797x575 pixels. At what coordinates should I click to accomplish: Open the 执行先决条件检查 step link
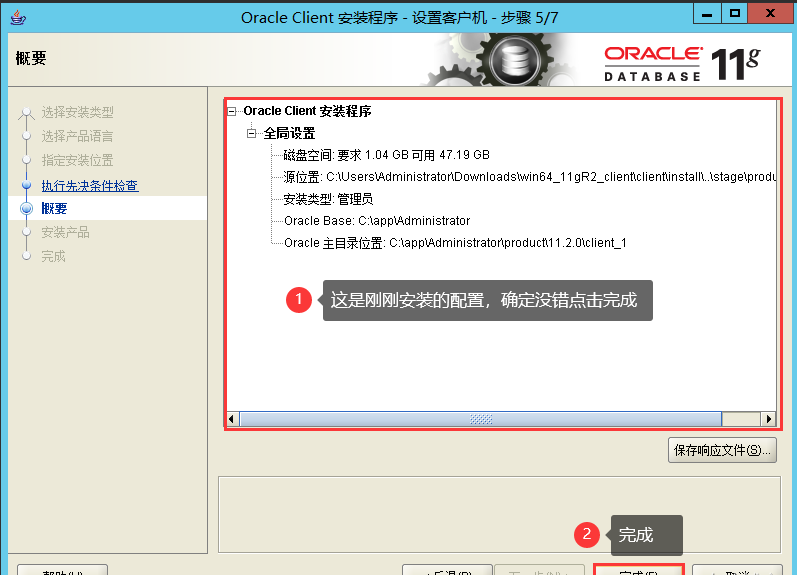(x=90, y=186)
